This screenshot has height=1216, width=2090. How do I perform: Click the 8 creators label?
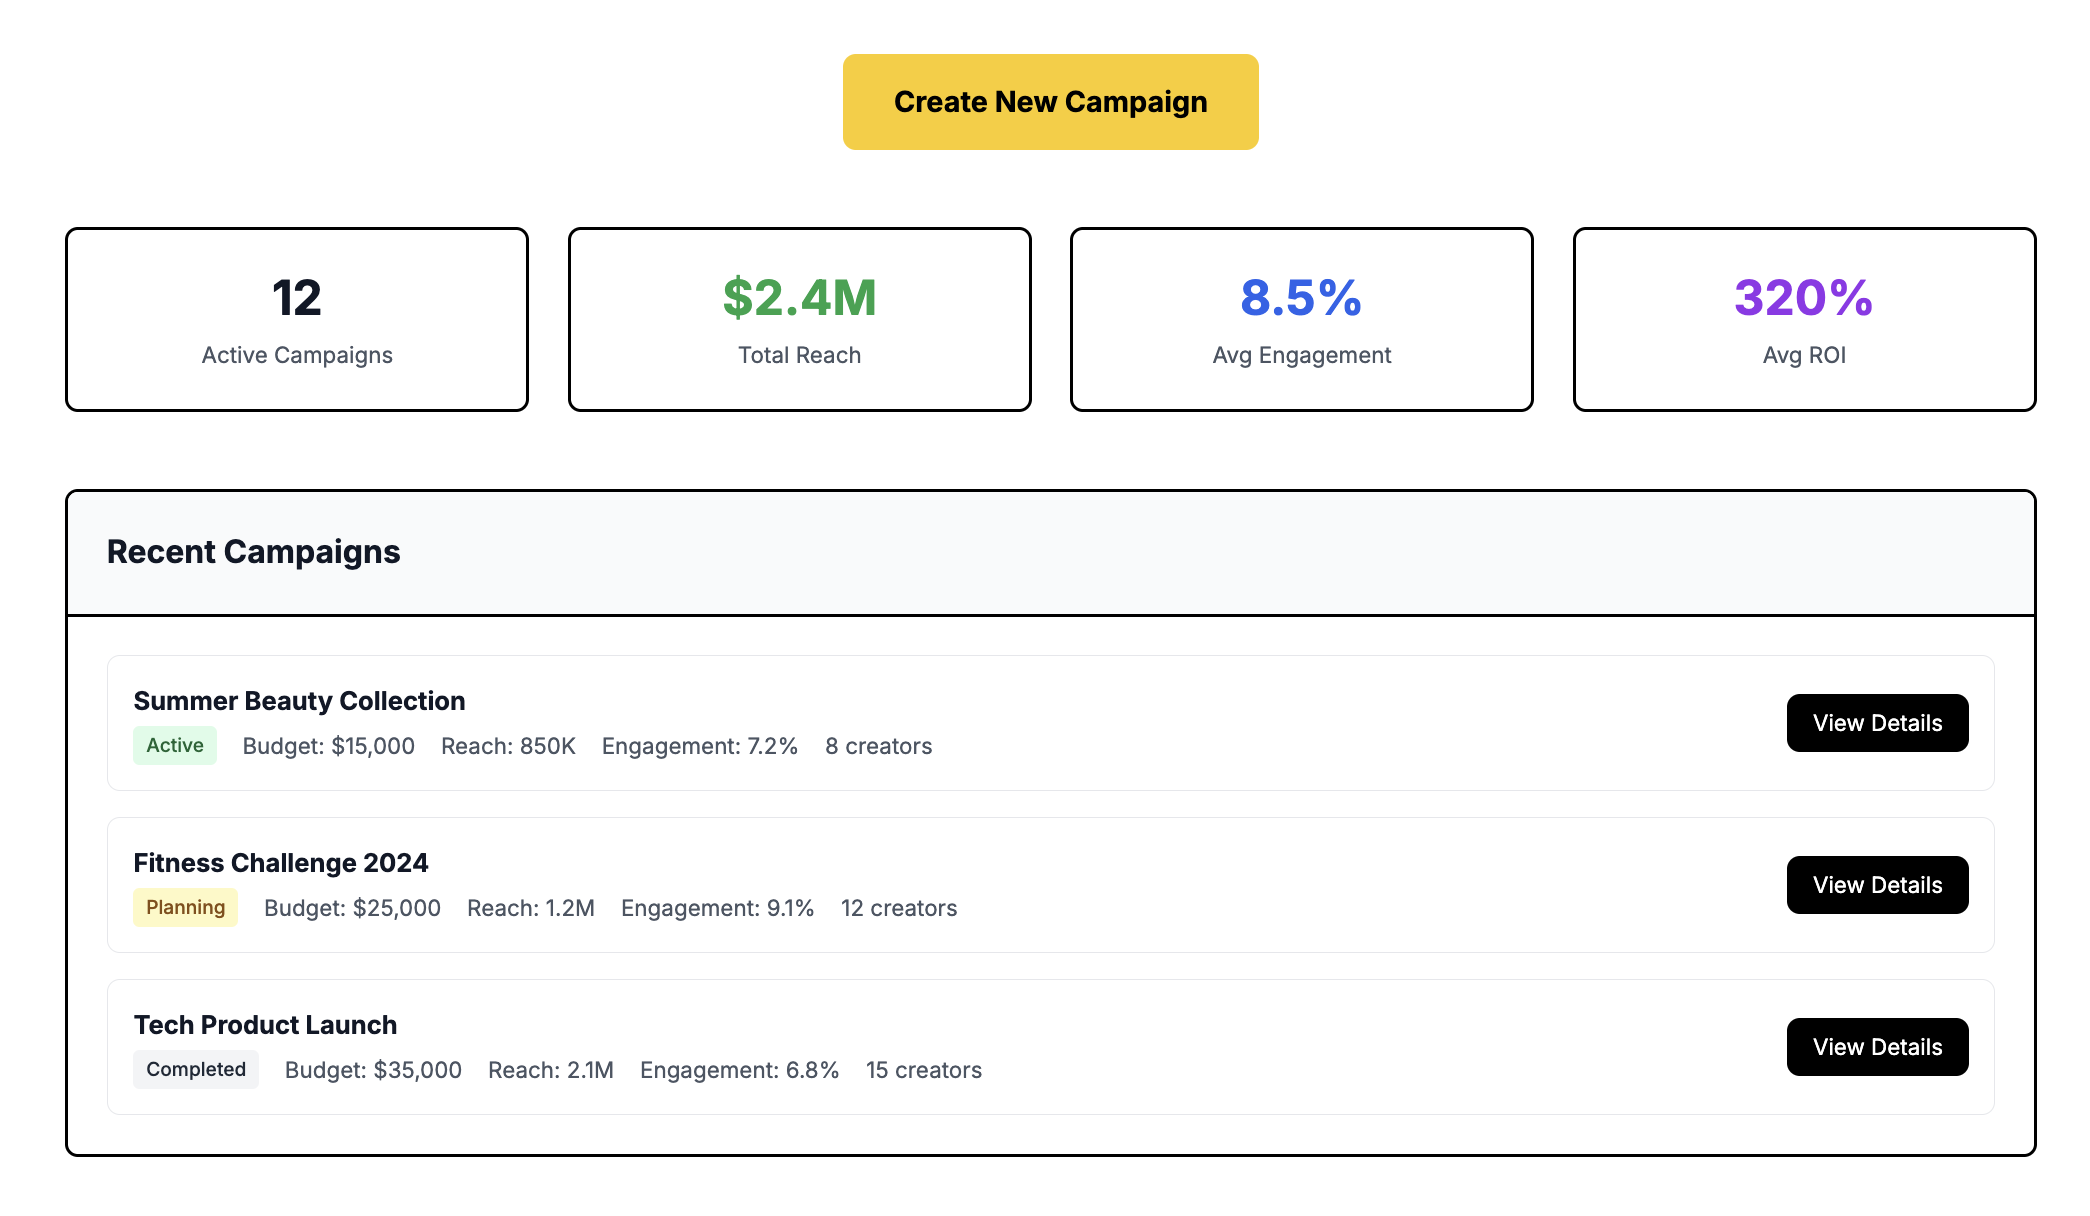point(878,747)
